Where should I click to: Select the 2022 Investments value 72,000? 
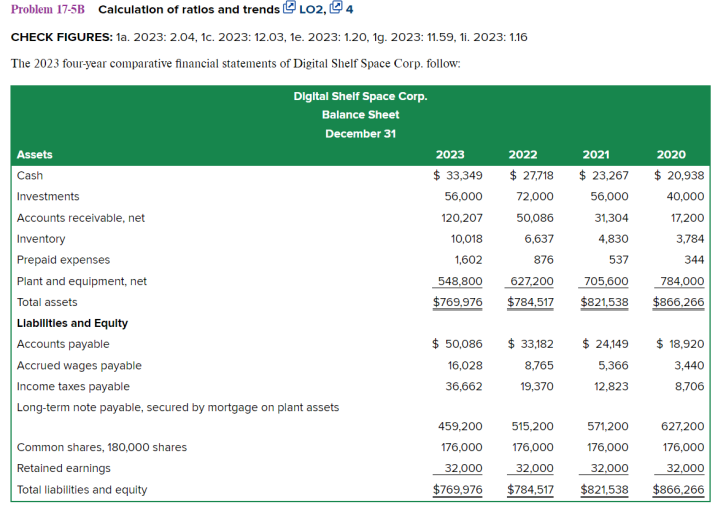click(x=535, y=197)
